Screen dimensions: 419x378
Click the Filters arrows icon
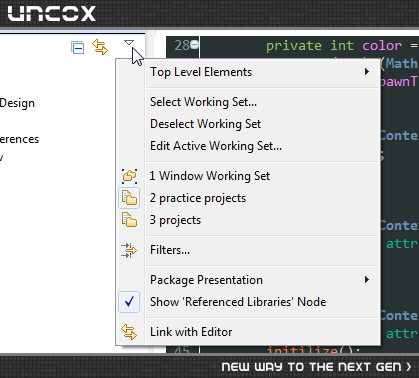click(129, 250)
